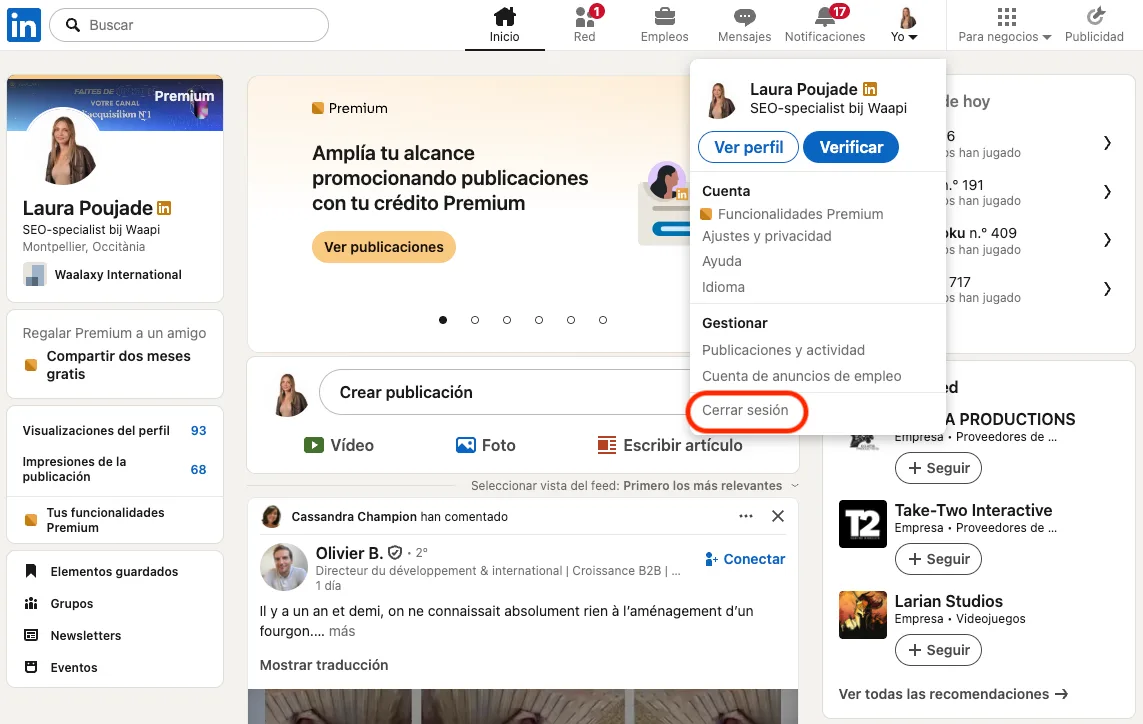Open Ajustes y privacidad
This screenshot has height=724, width=1143.
coord(767,236)
